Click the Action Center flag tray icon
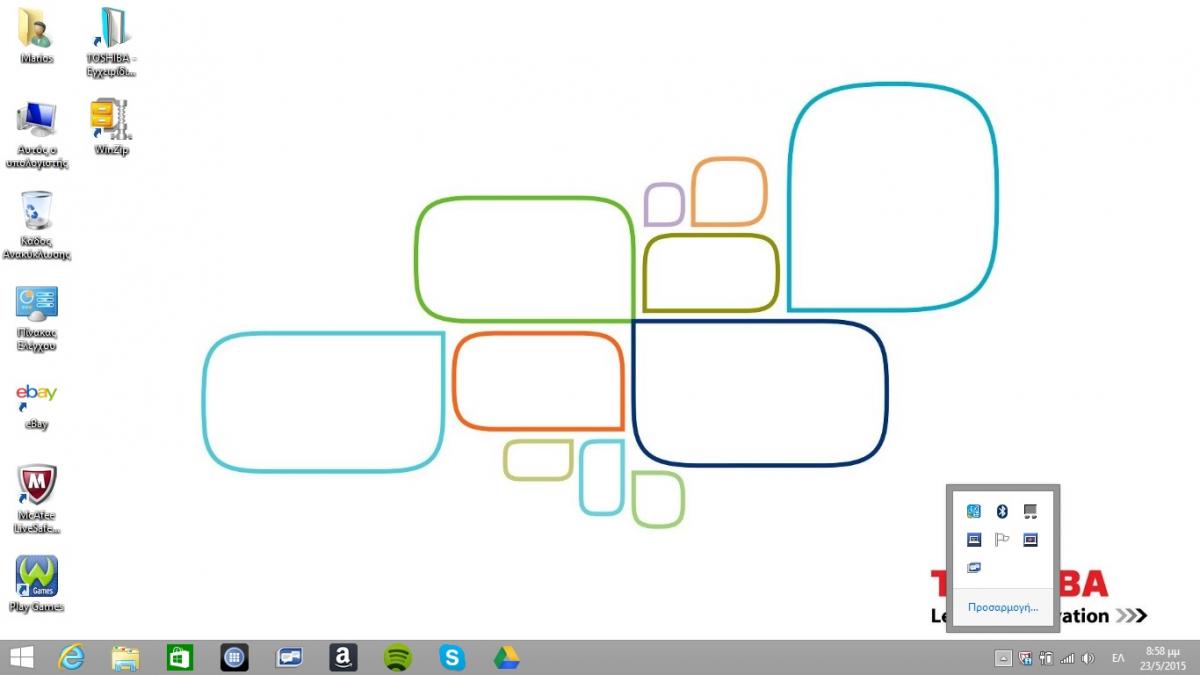The width and height of the screenshot is (1200, 675). click(1002, 539)
